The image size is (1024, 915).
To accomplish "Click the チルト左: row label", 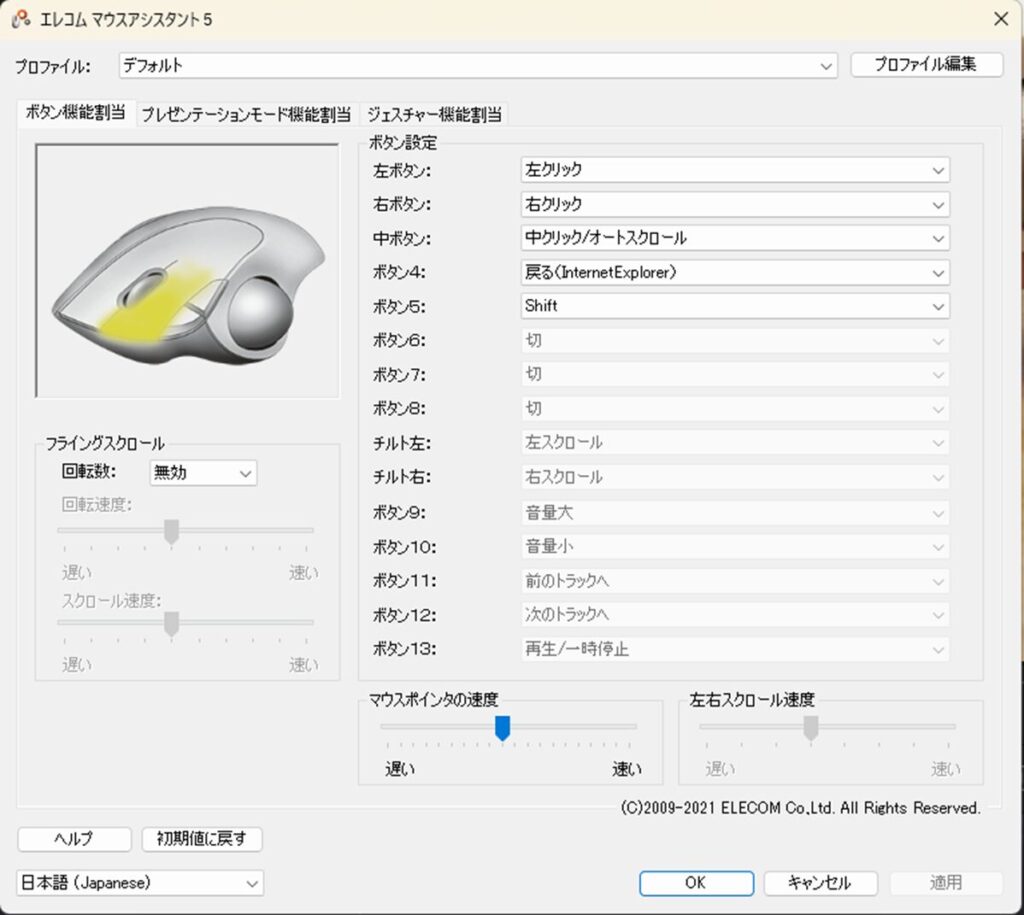I will (402, 443).
